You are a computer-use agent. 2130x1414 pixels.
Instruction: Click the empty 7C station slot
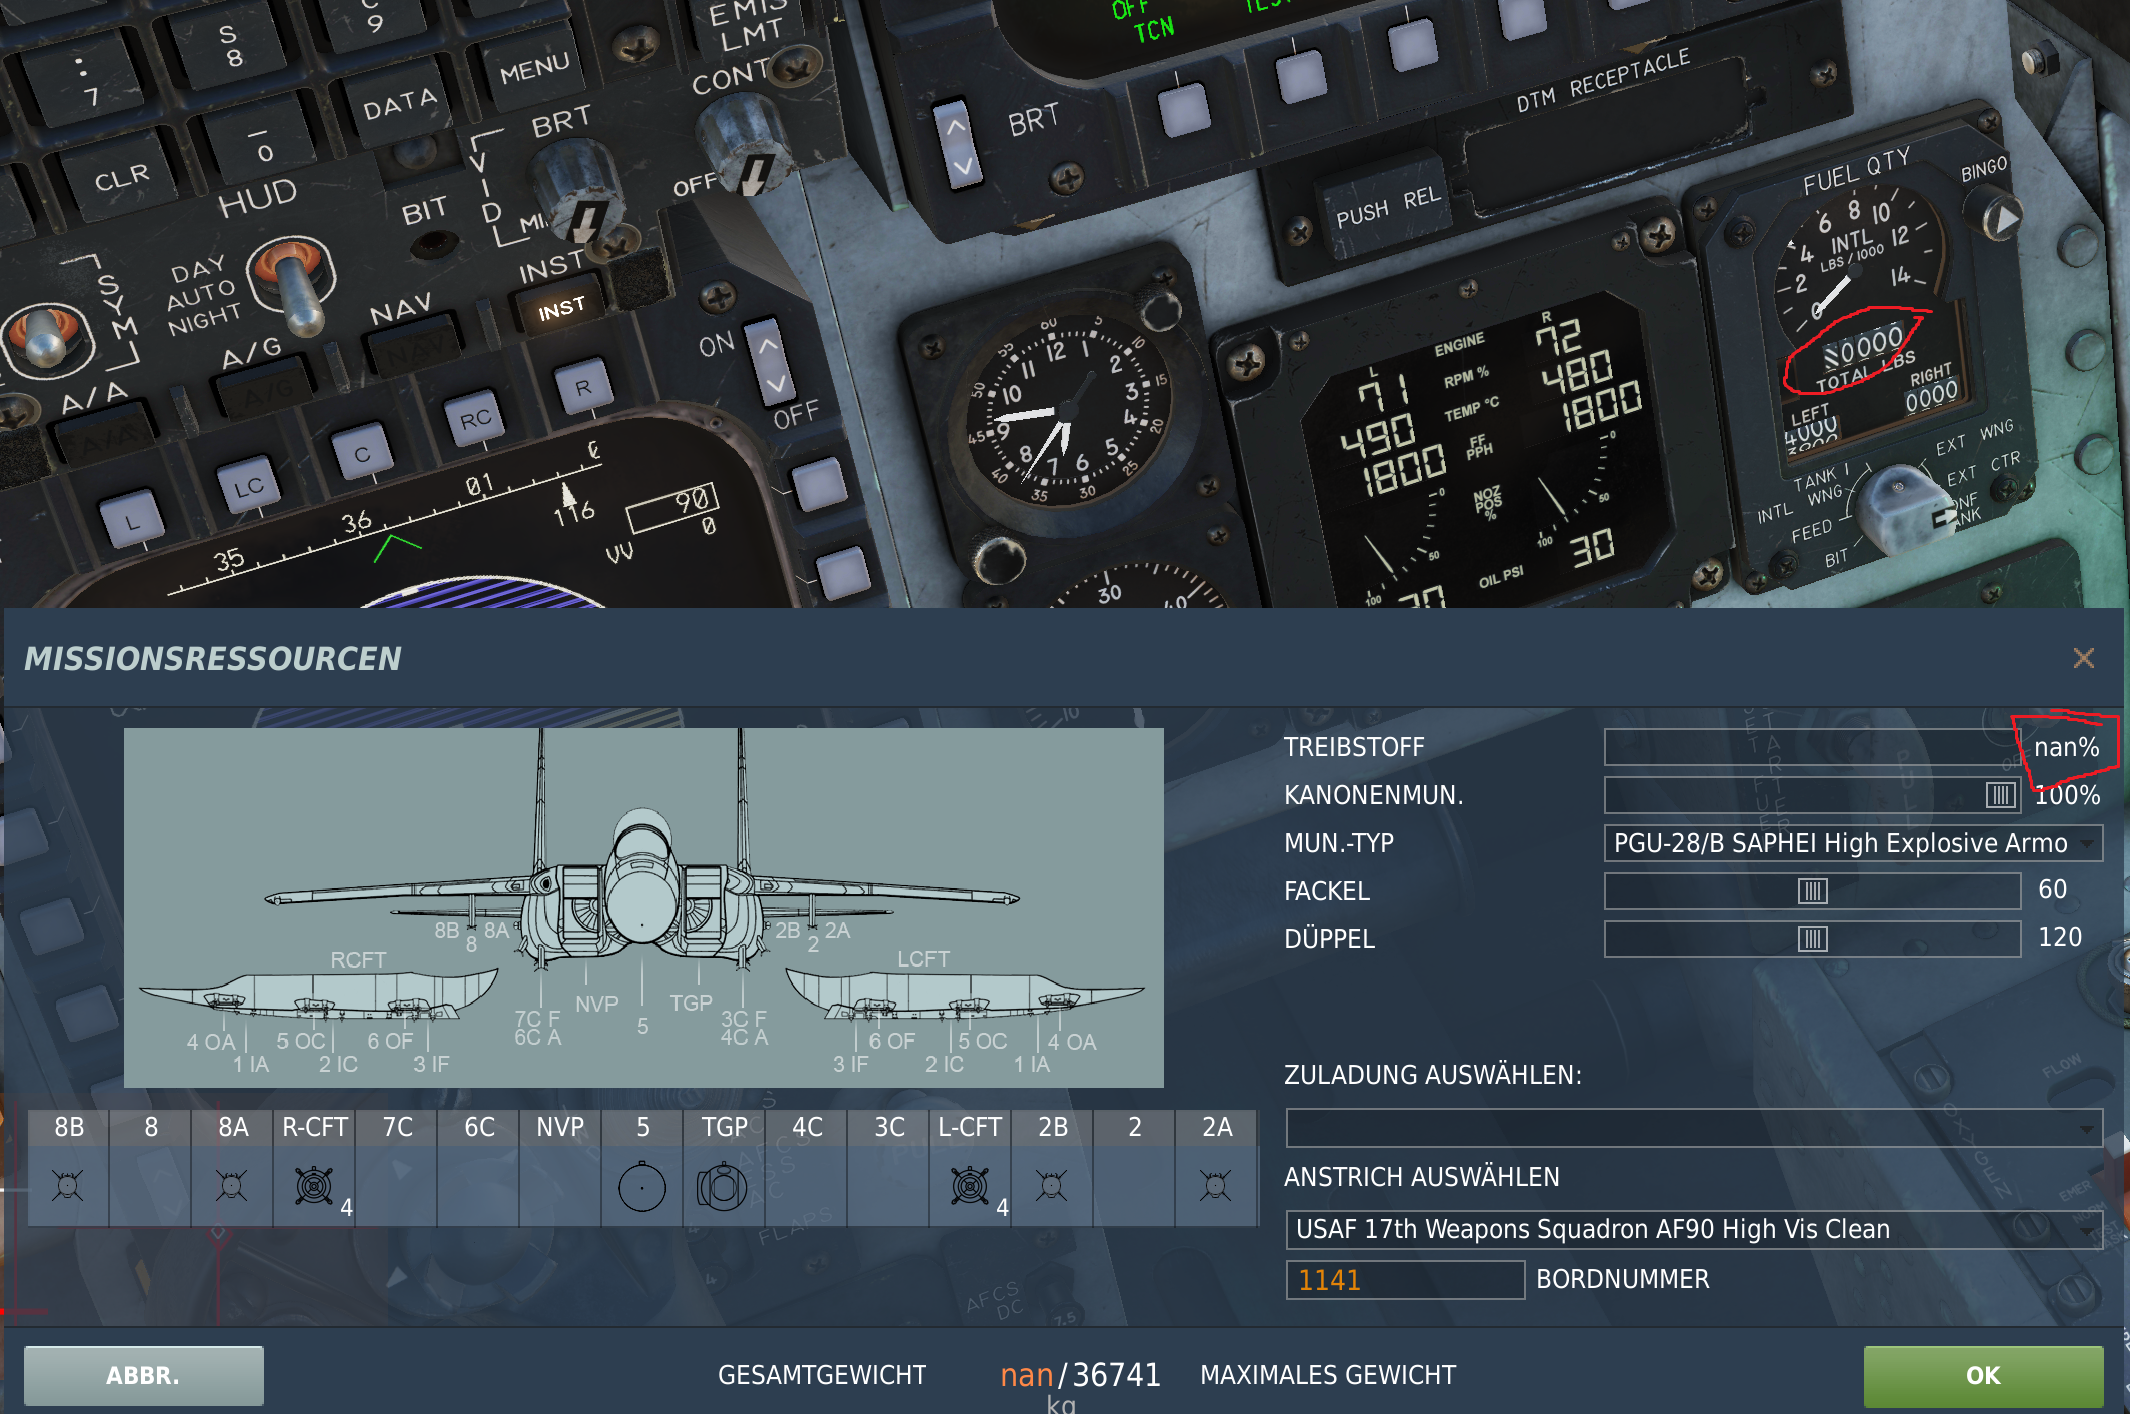coord(396,1186)
